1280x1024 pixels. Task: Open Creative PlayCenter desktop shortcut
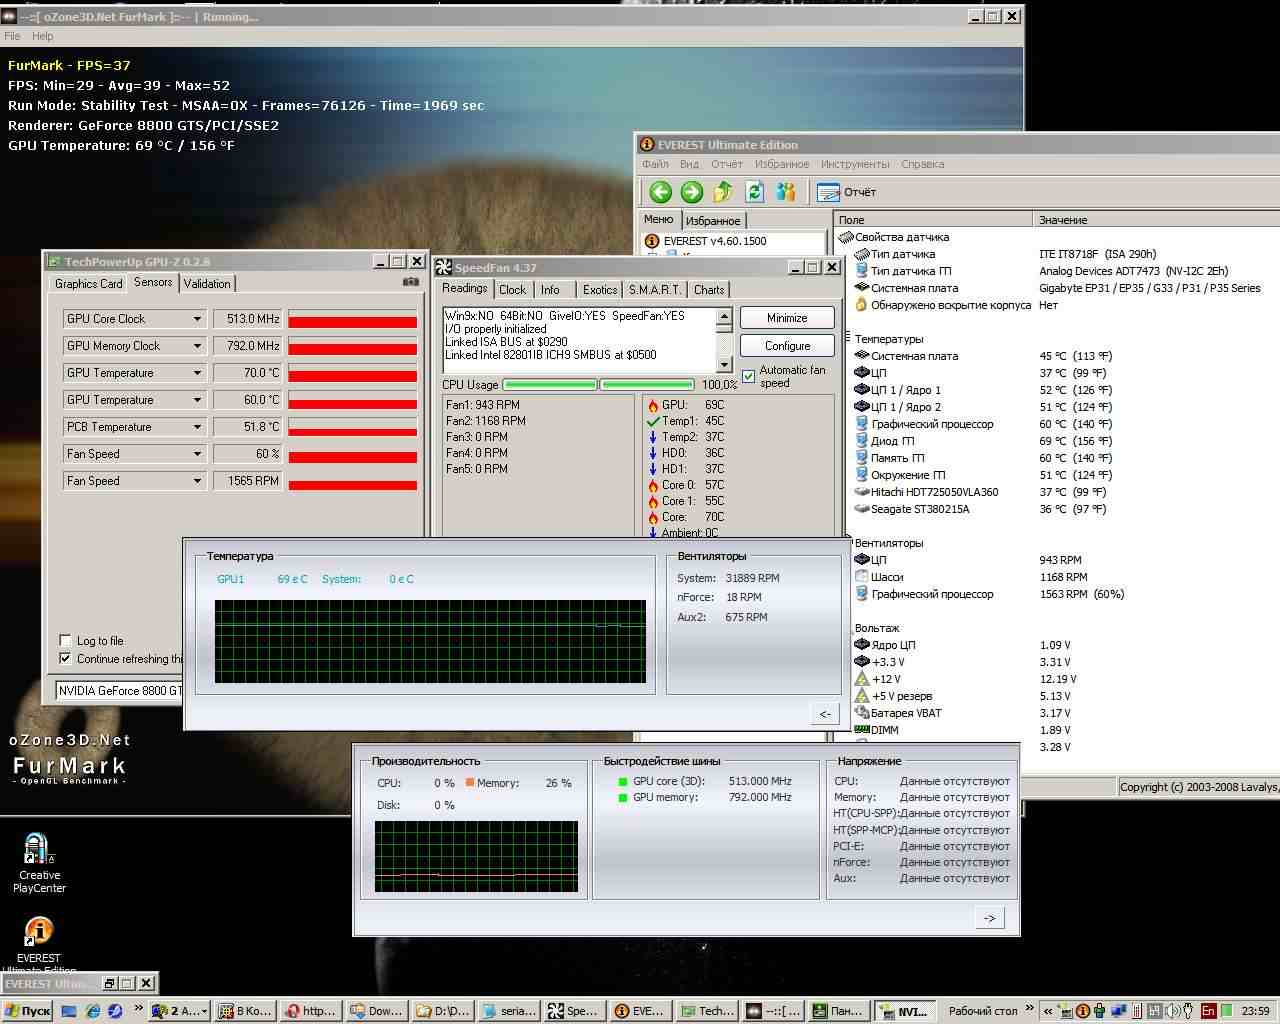38,861
